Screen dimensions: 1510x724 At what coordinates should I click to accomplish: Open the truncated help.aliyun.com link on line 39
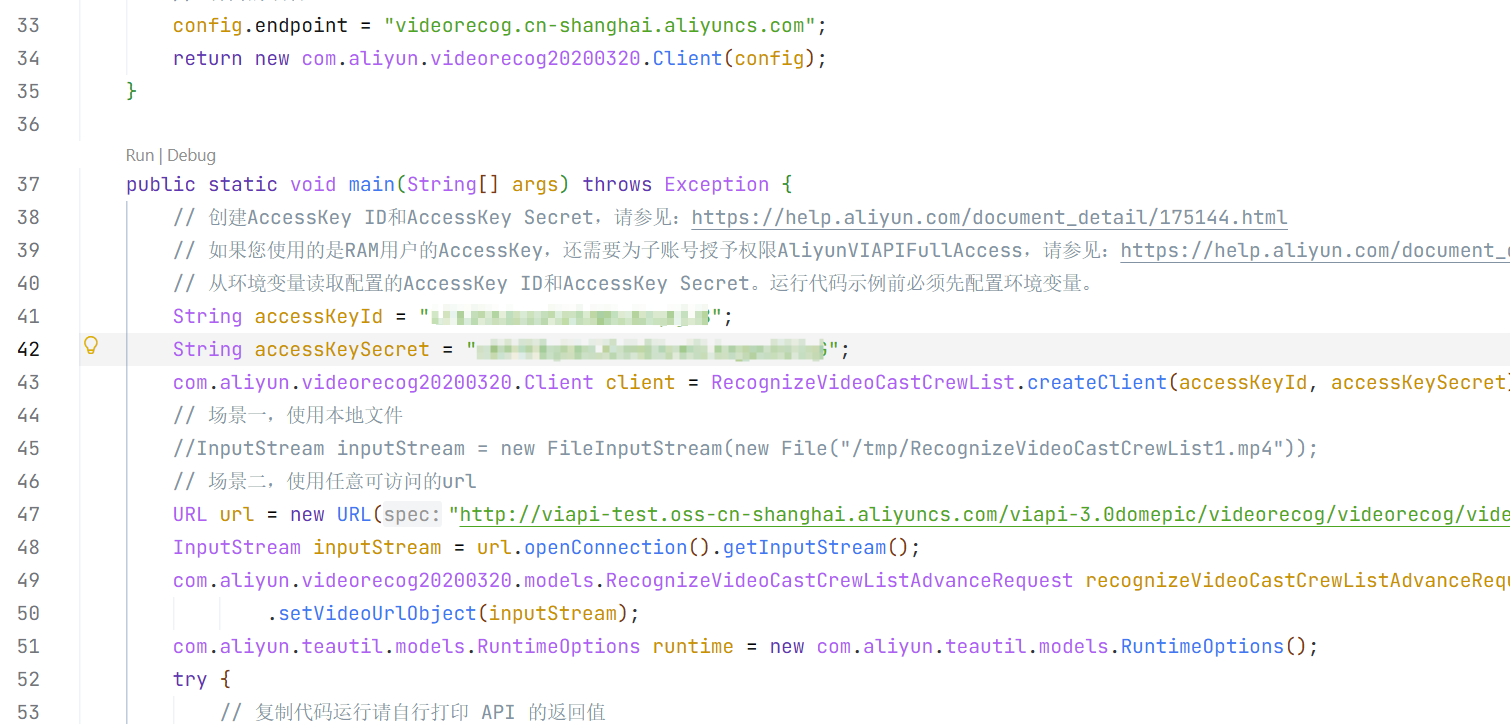click(x=1315, y=250)
